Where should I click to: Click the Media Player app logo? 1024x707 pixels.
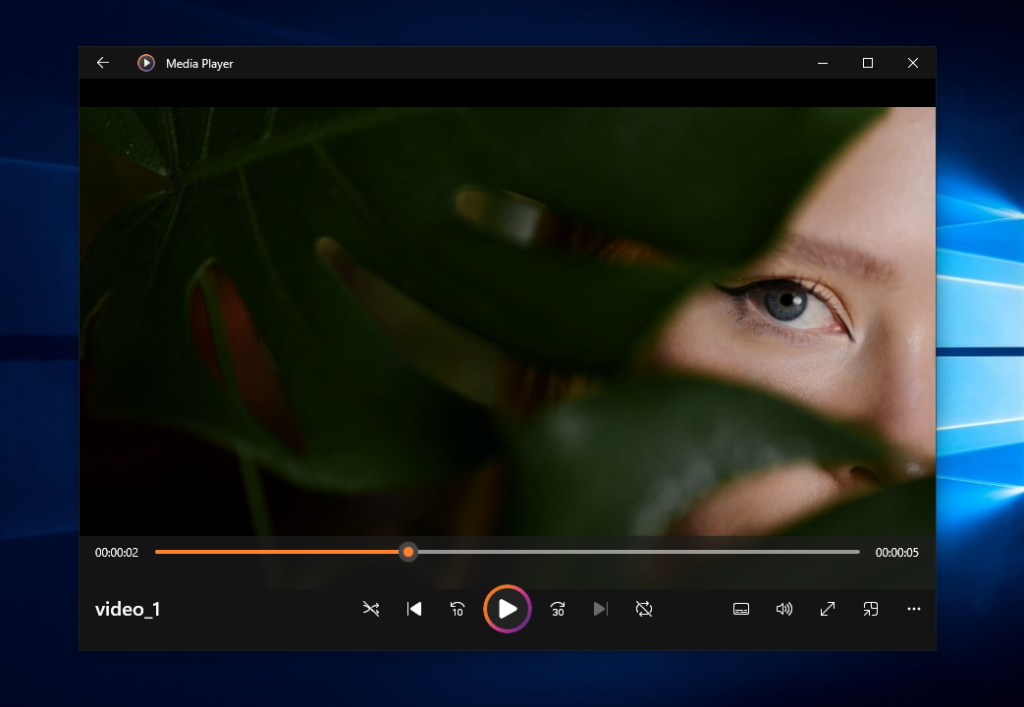[x=146, y=63]
